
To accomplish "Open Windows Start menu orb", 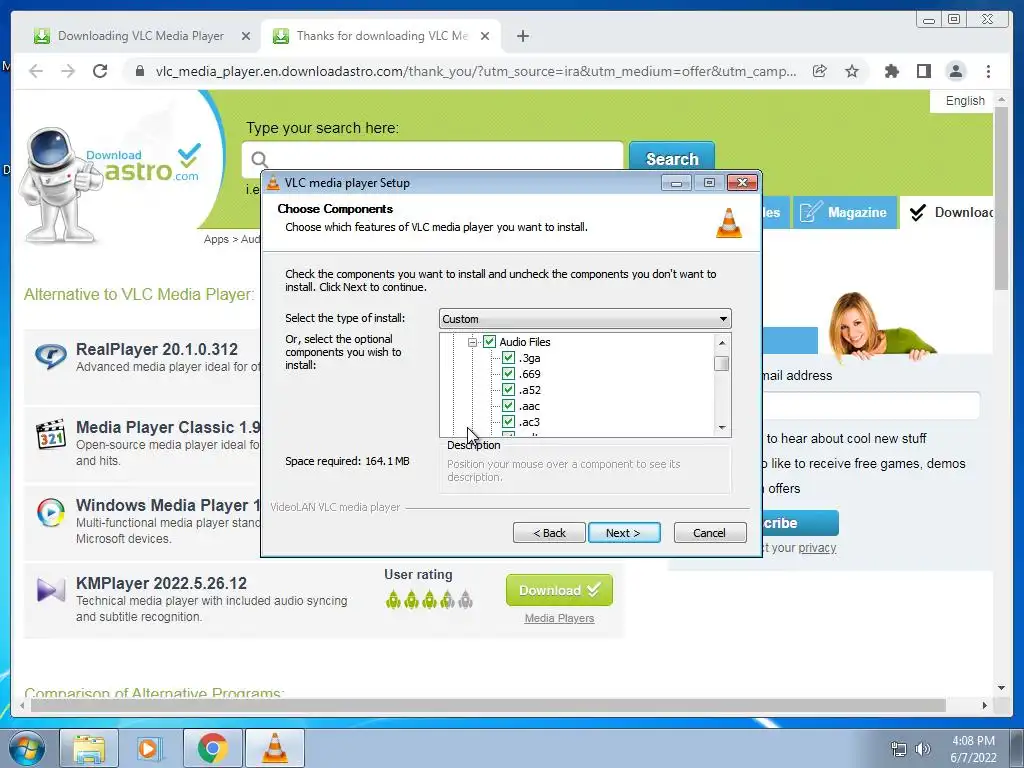I will pos(26,748).
